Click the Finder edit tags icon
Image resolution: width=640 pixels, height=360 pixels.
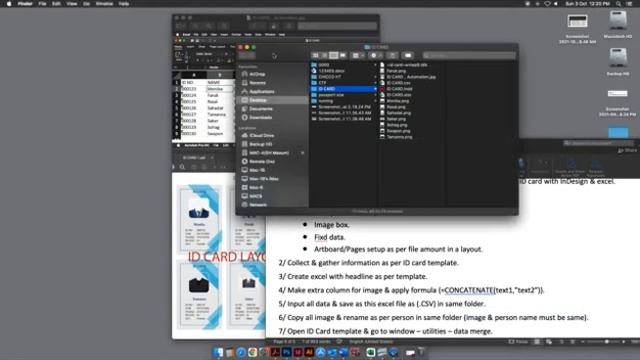click(x=408, y=56)
